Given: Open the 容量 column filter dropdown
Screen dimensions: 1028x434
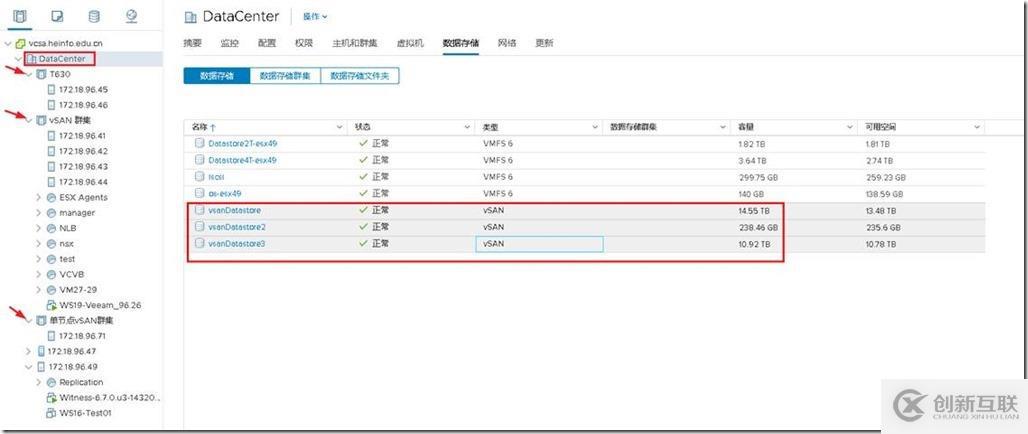Looking at the screenshot, I should [x=850, y=127].
